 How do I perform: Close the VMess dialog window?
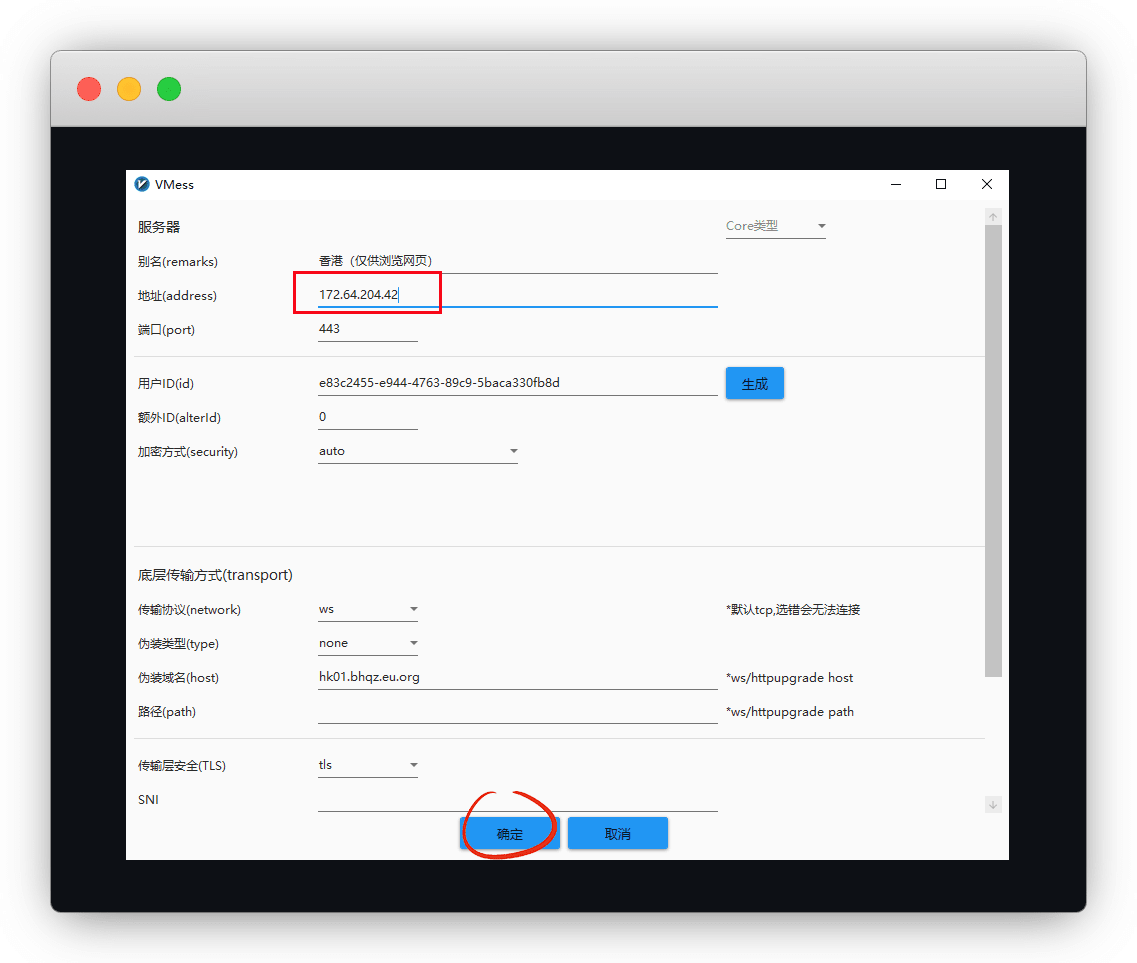click(987, 184)
